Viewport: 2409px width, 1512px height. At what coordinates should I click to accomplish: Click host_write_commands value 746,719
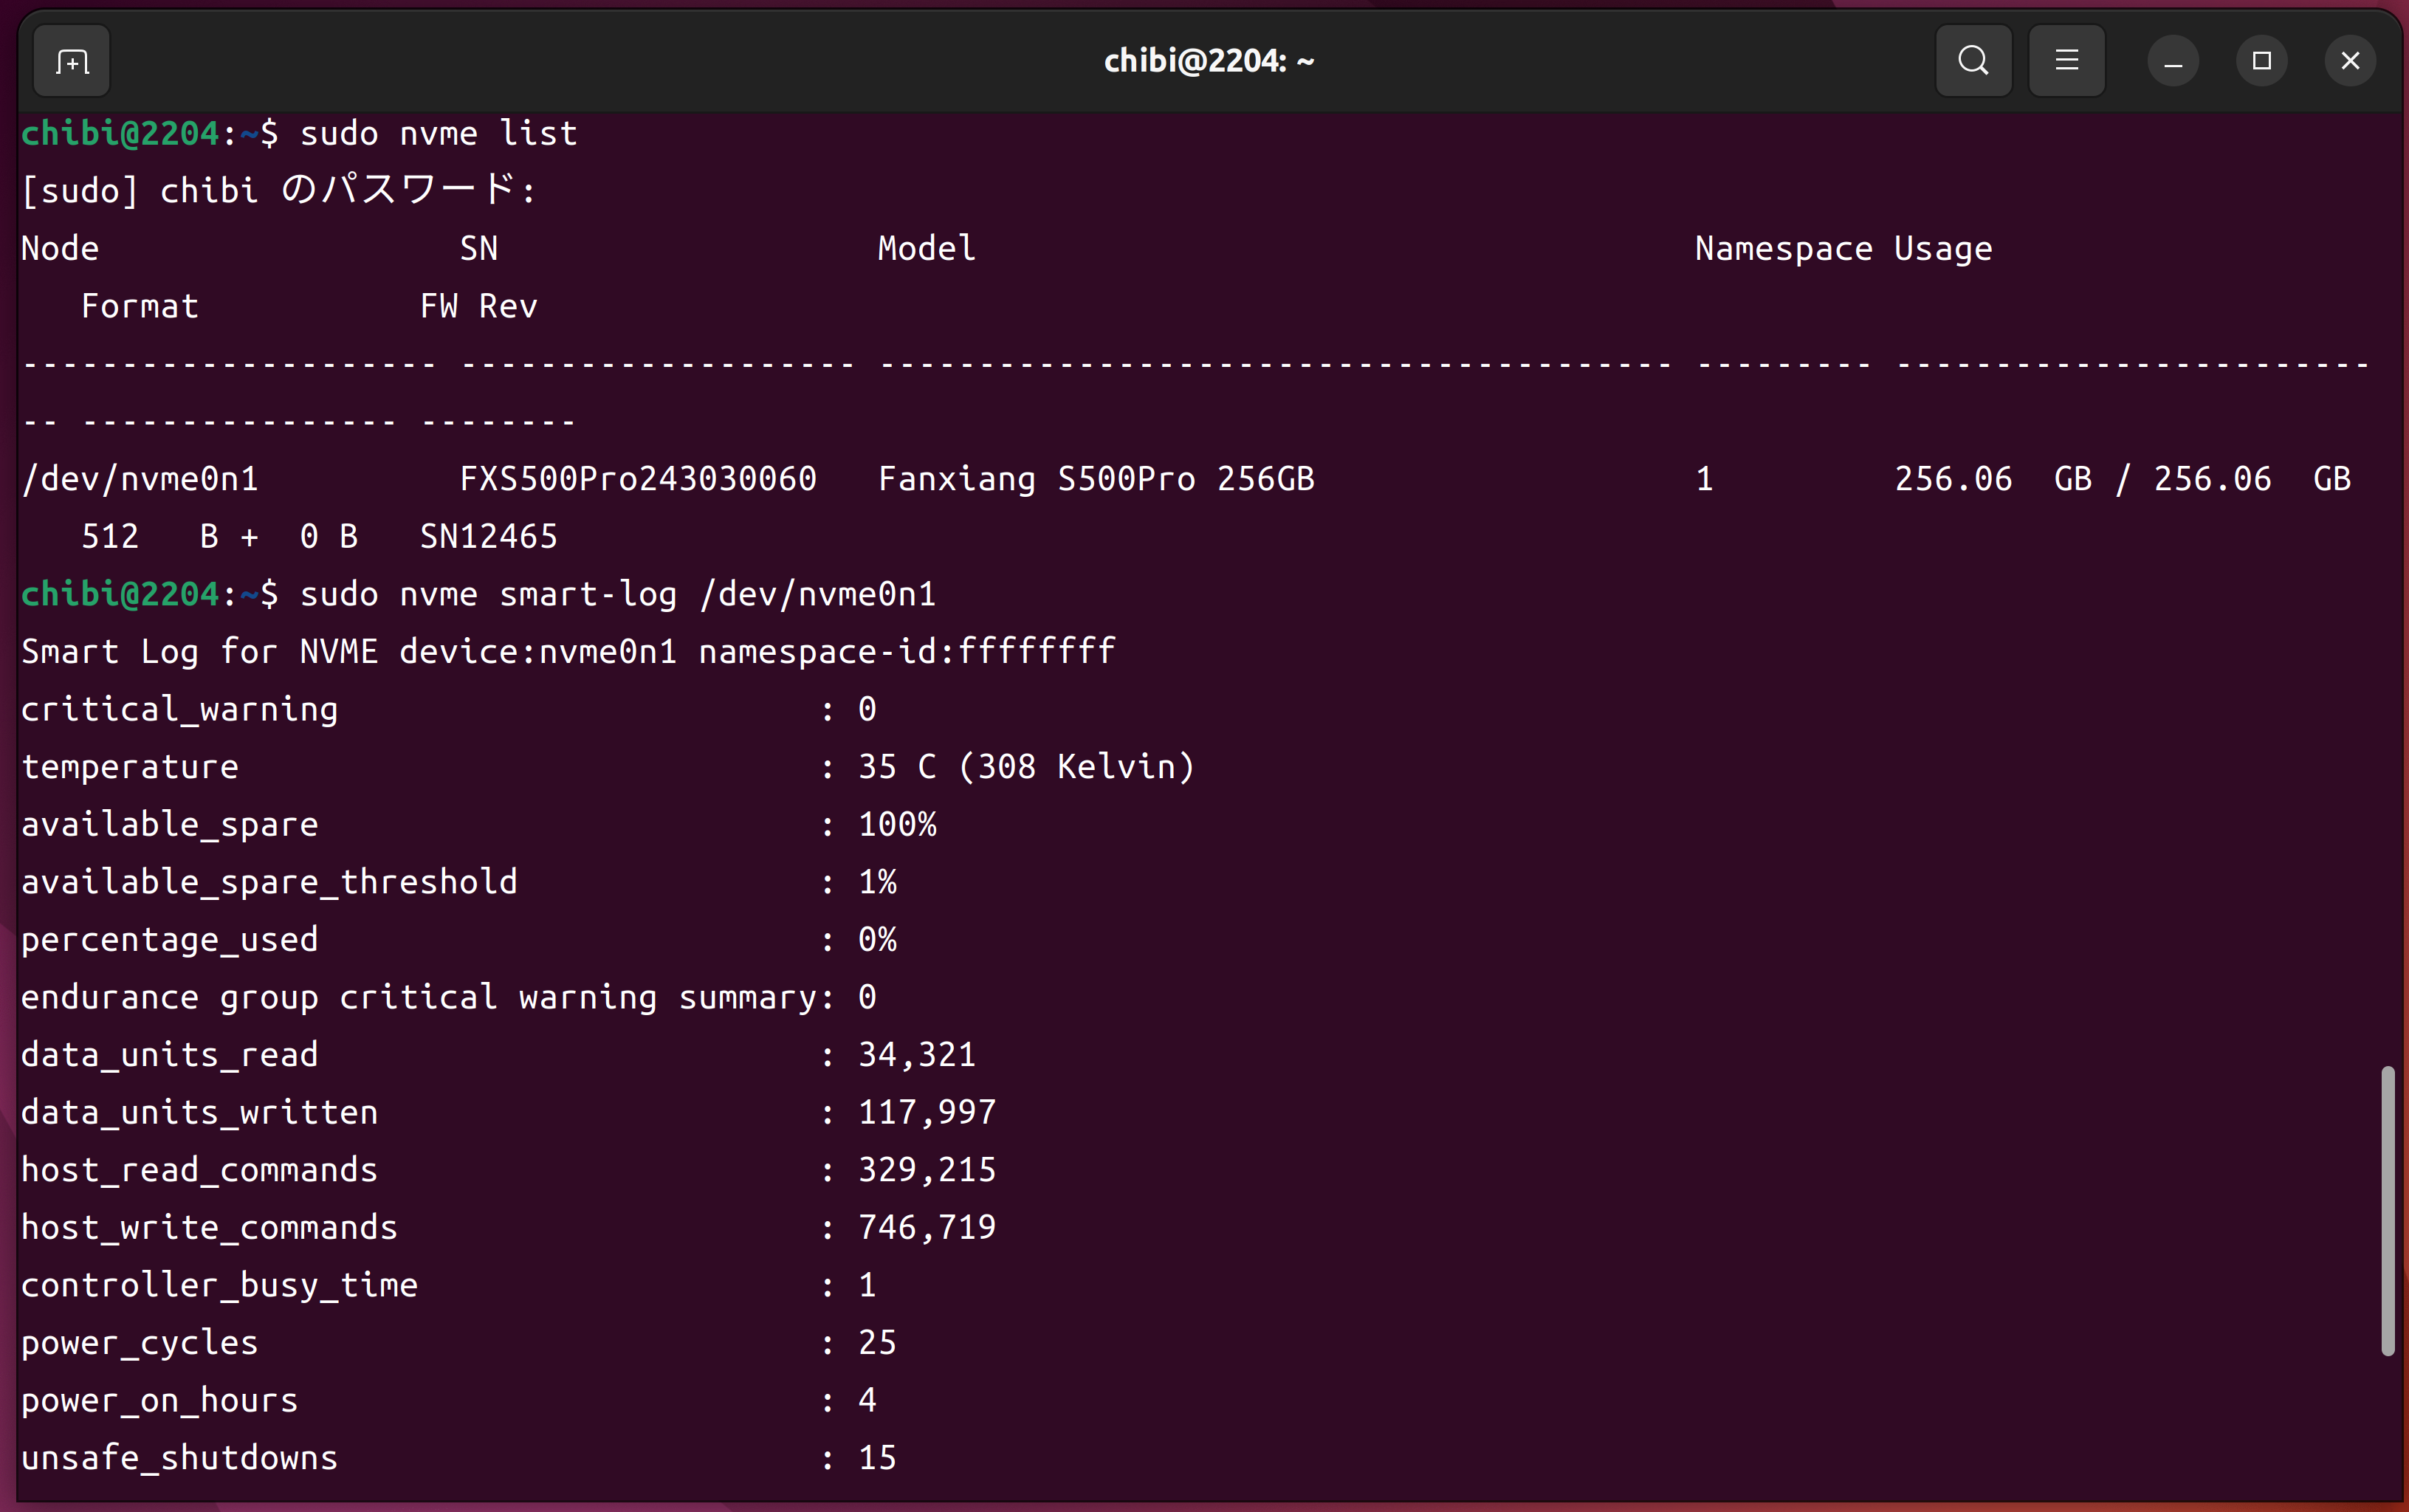point(926,1227)
